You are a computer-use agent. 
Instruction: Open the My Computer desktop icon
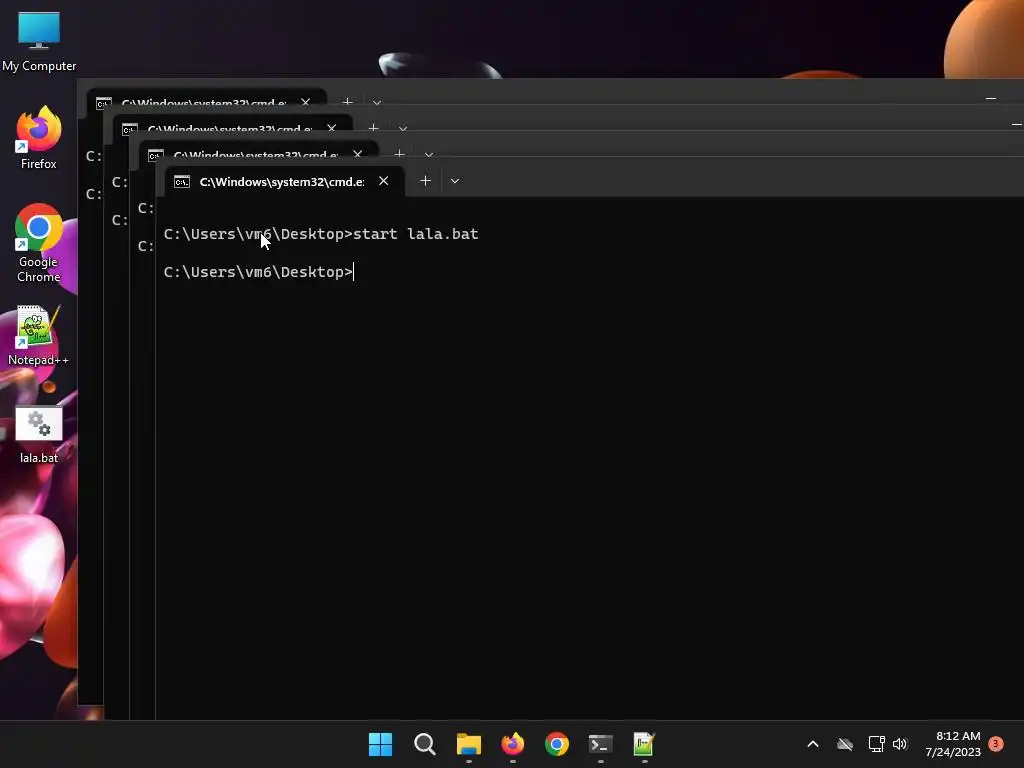coord(39,41)
